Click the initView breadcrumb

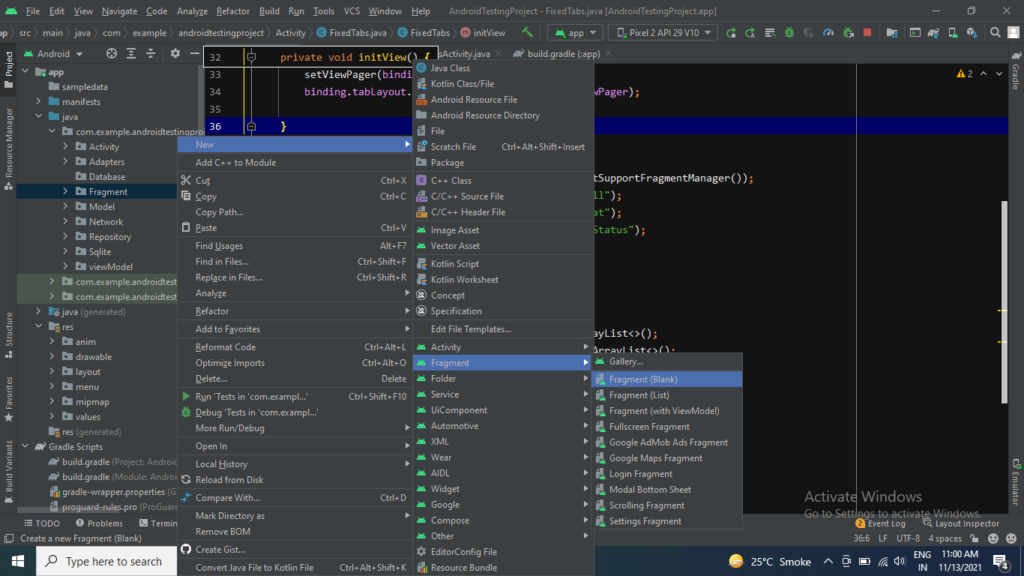pos(483,33)
